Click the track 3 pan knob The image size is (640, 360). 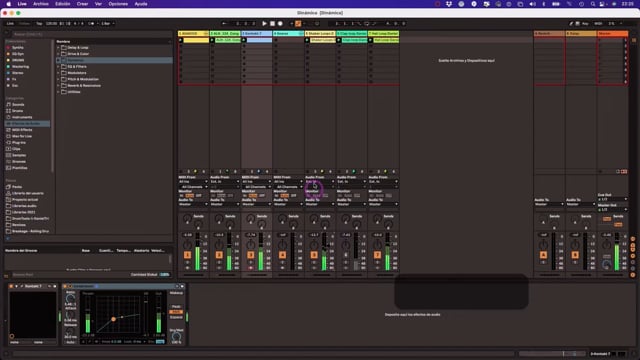click(x=251, y=244)
